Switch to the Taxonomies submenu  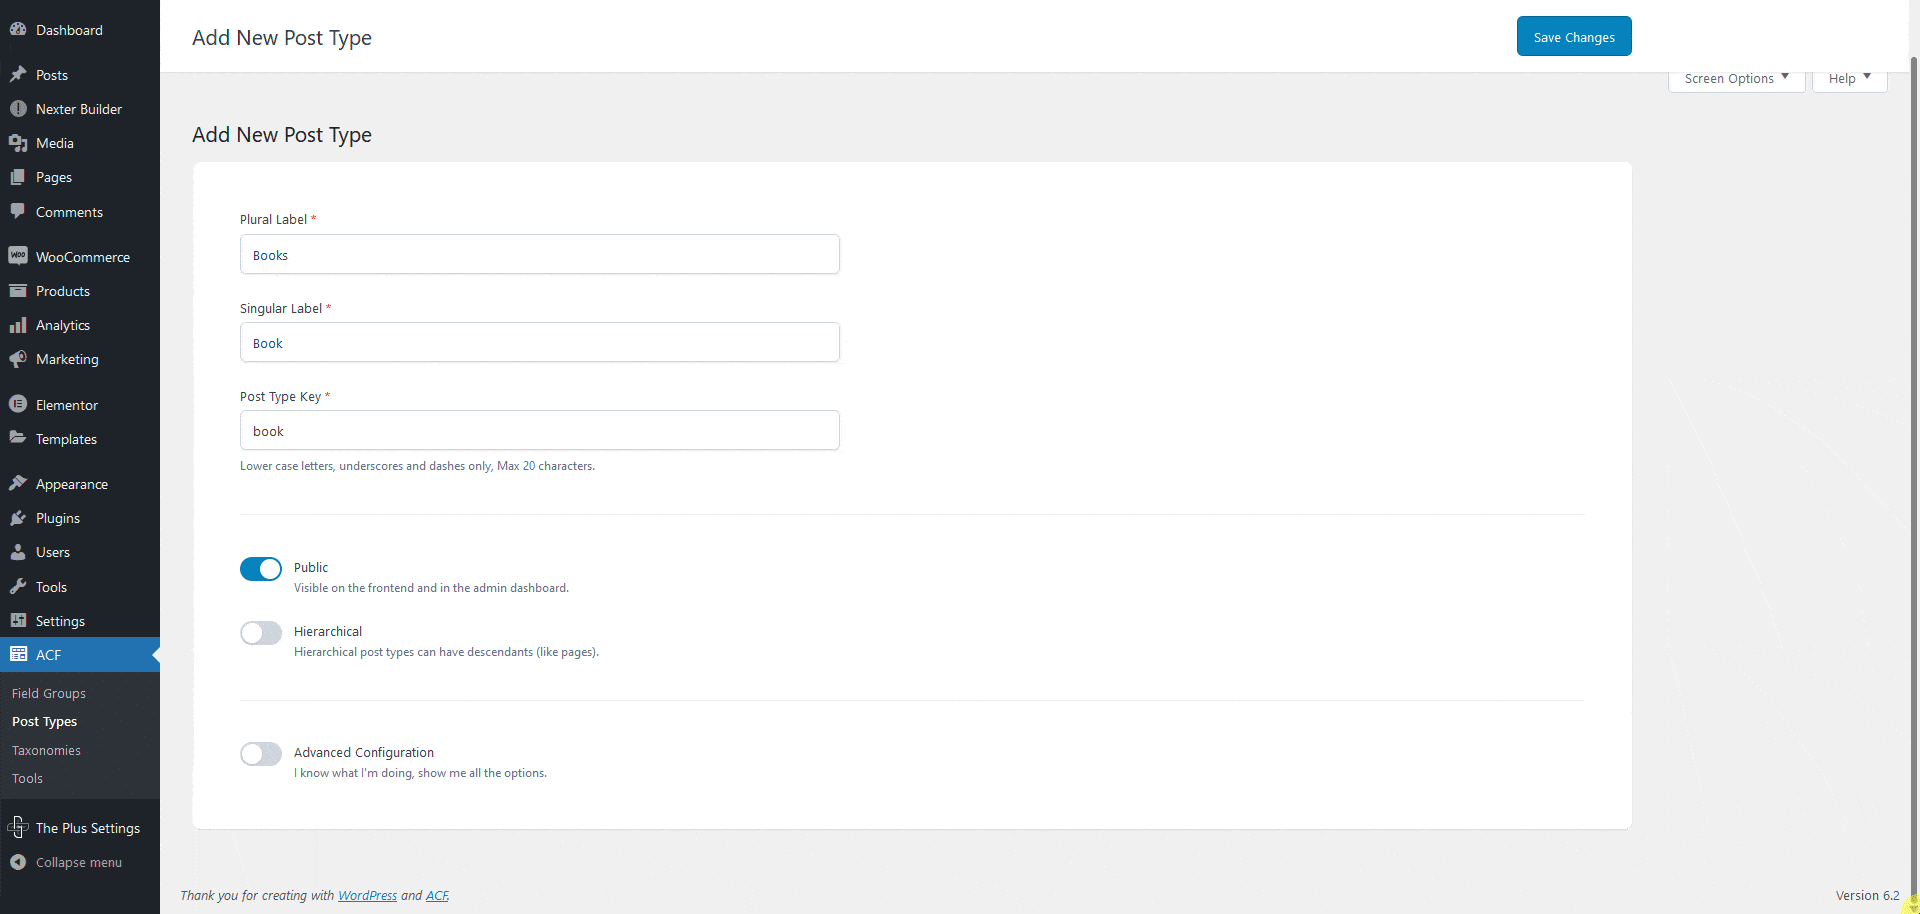tap(46, 750)
